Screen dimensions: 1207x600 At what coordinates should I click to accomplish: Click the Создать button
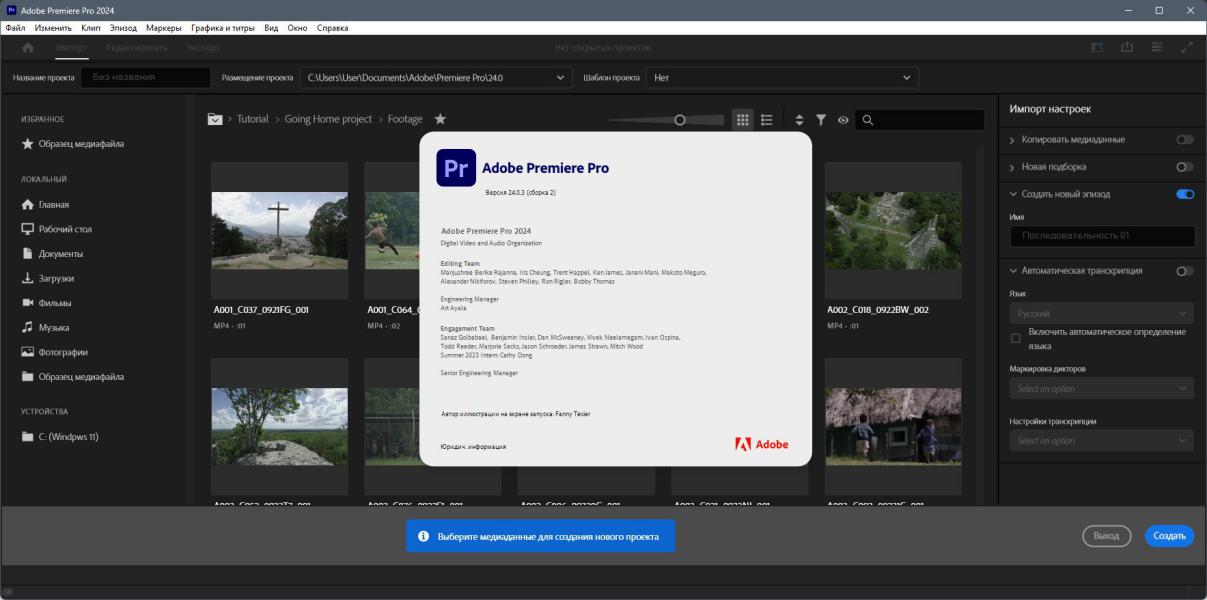pos(1169,536)
